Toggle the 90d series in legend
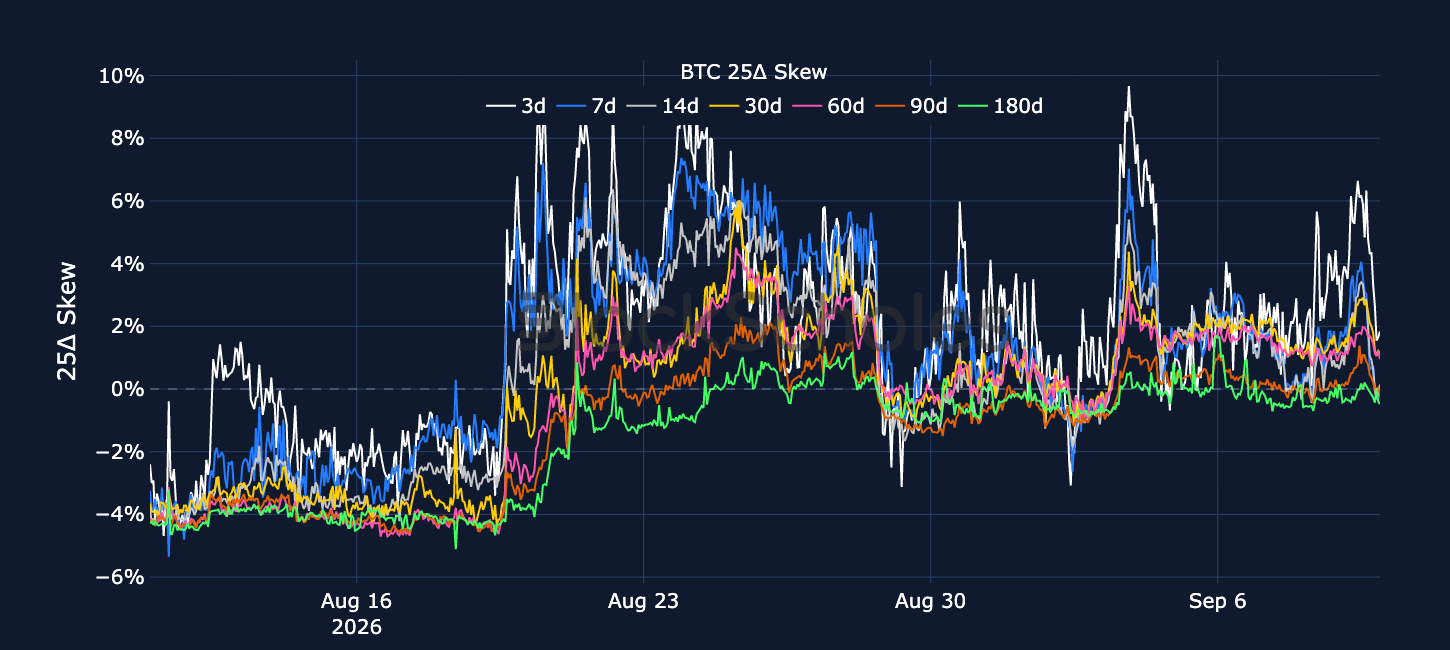 pos(911,106)
